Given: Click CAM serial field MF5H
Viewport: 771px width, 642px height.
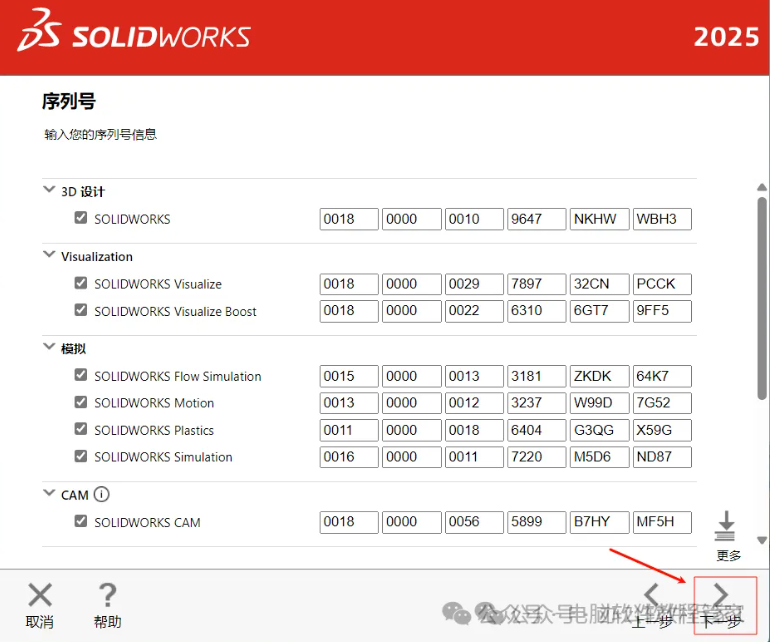Looking at the screenshot, I should 662,522.
